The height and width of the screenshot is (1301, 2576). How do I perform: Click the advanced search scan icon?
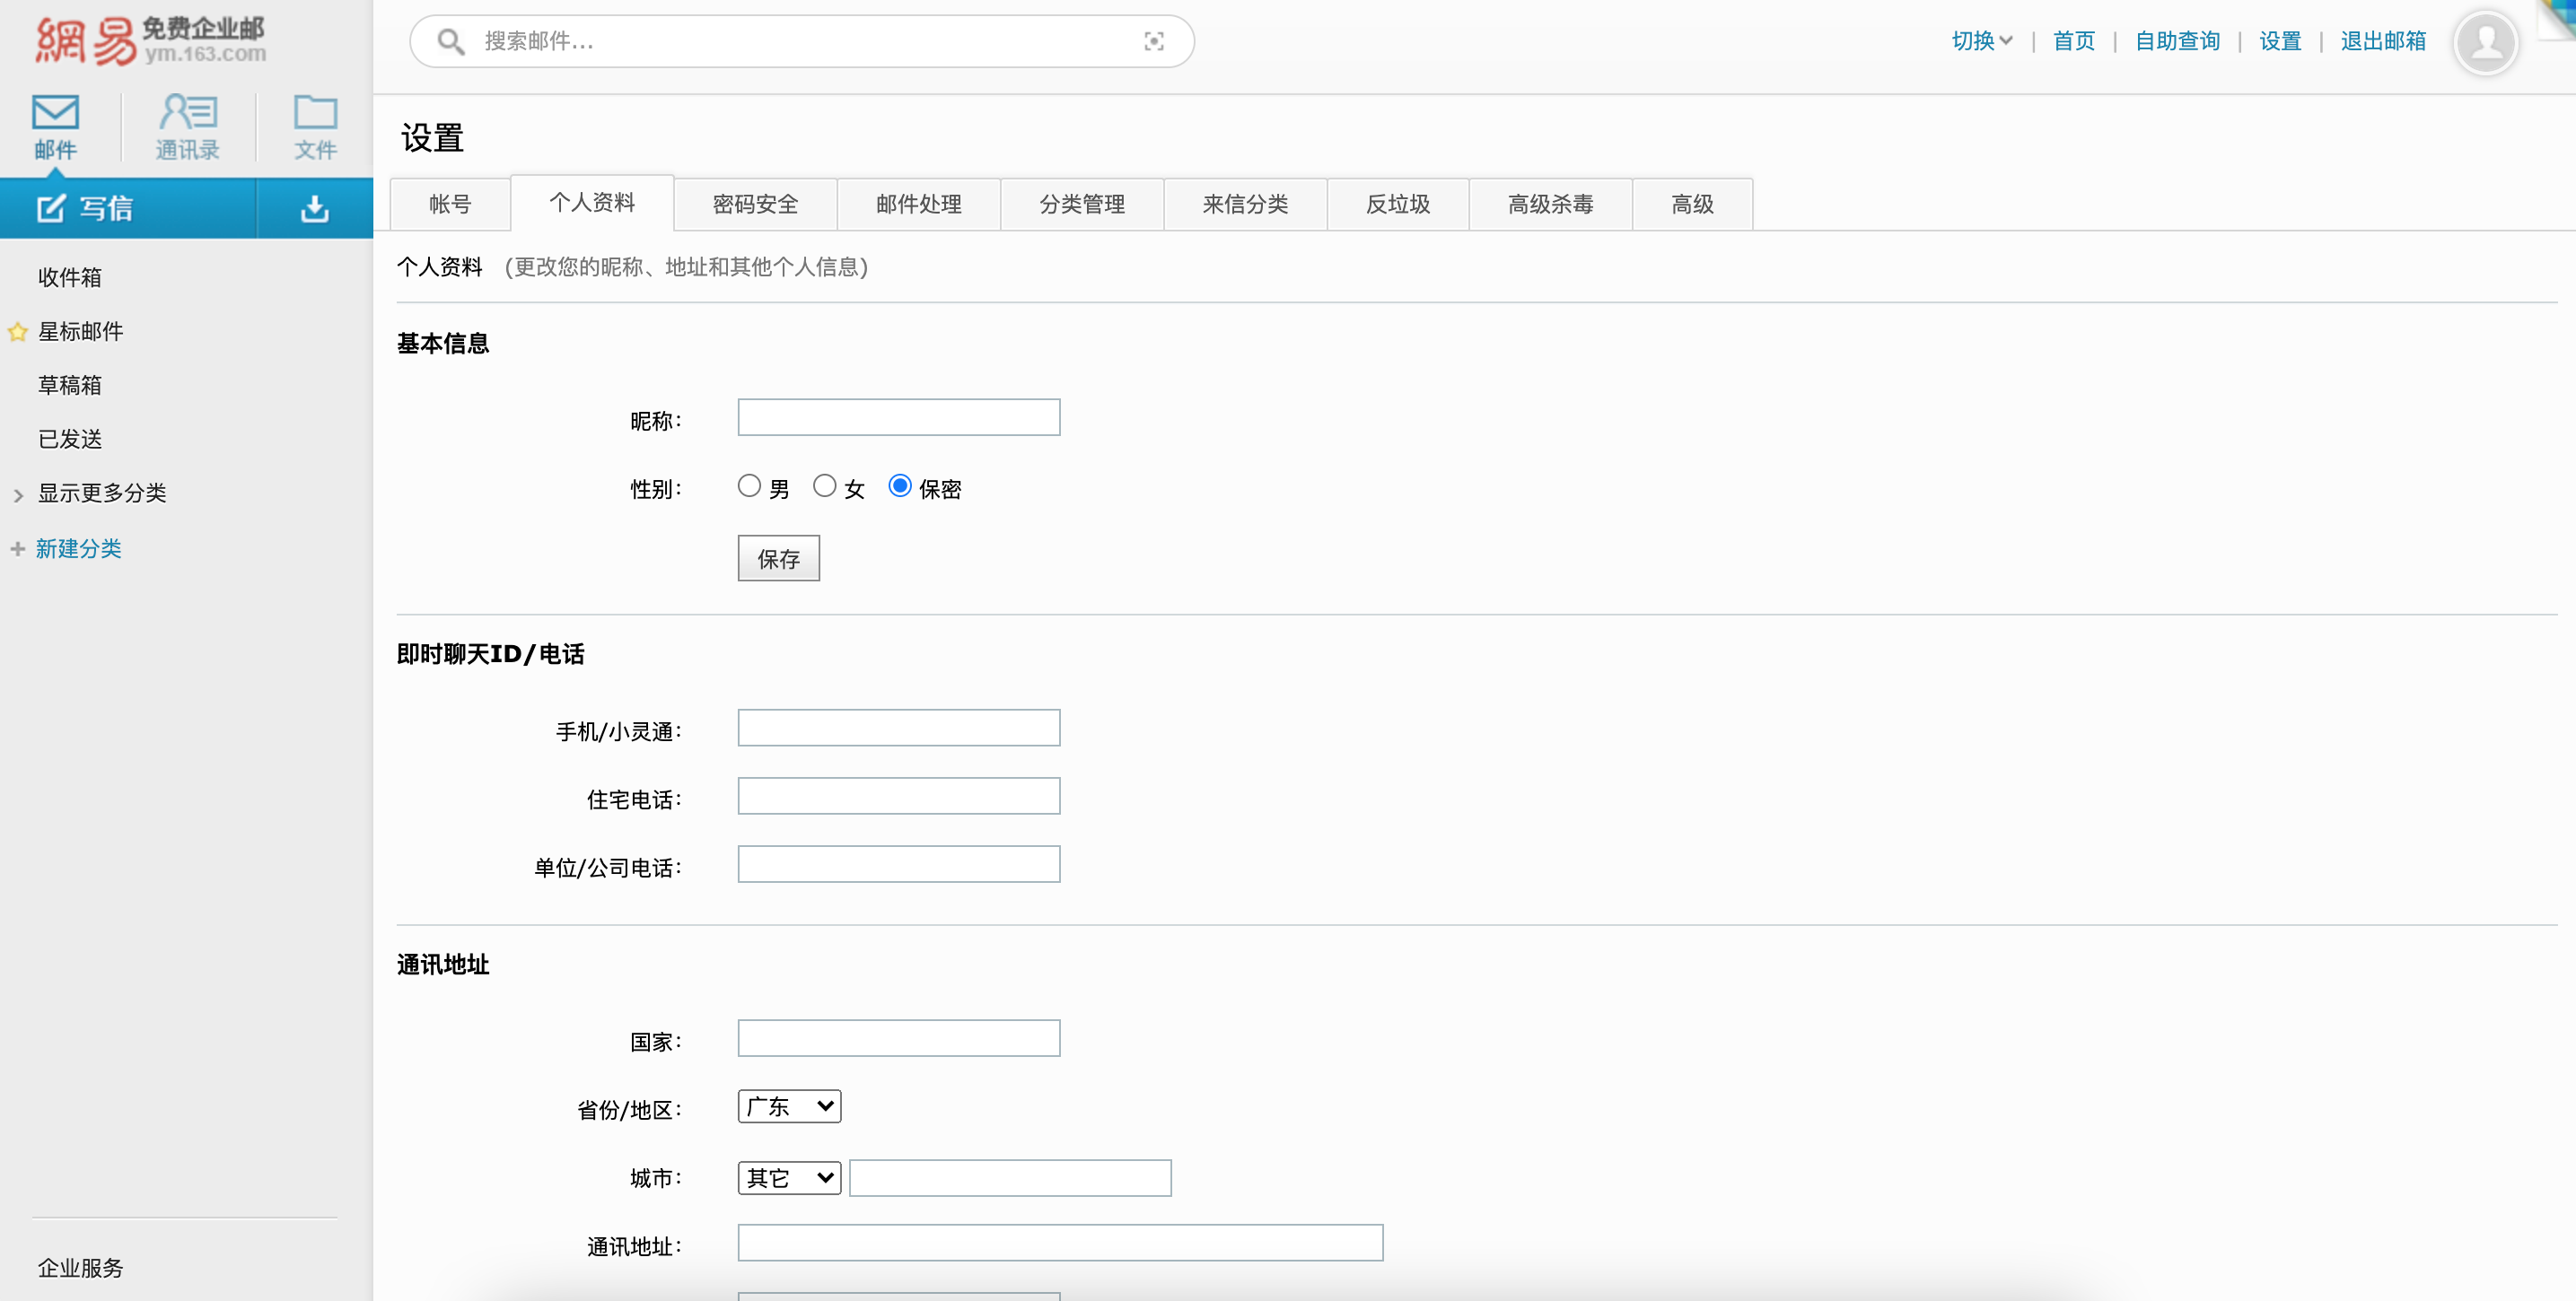1153,41
